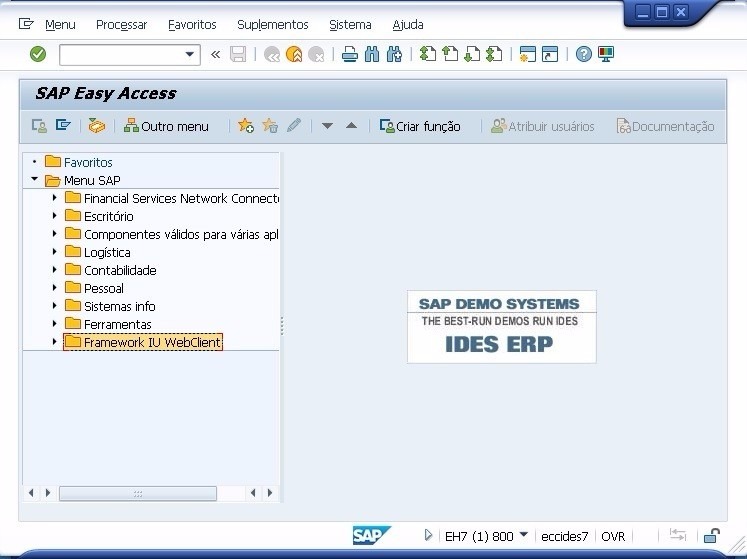The image size is (747, 559).
Task: Click the green Enter checkmark icon
Action: (x=38, y=54)
